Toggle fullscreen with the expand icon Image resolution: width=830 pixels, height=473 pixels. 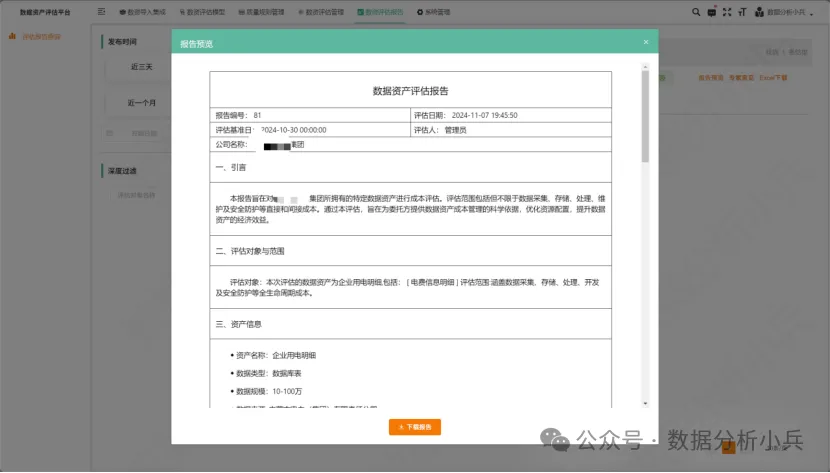click(x=727, y=12)
